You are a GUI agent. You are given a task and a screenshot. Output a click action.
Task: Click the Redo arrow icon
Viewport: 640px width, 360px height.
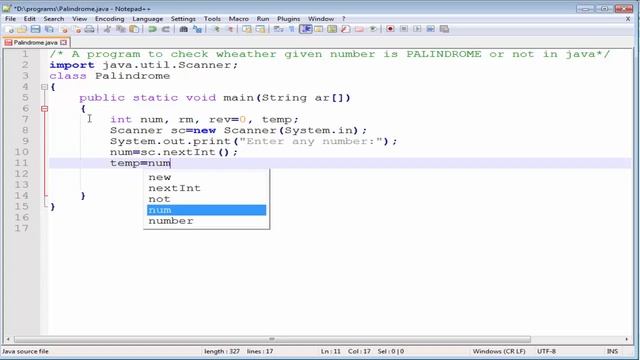click(x=166, y=29)
